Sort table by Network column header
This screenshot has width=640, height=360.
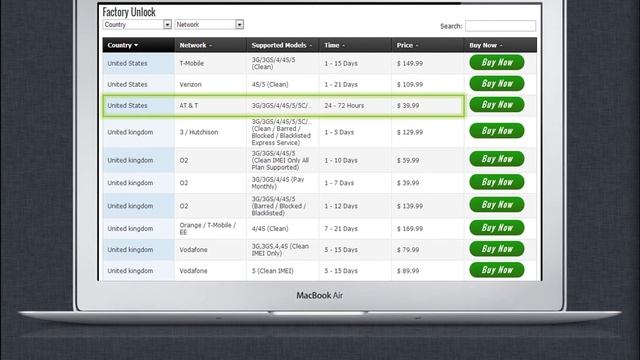tap(211, 45)
